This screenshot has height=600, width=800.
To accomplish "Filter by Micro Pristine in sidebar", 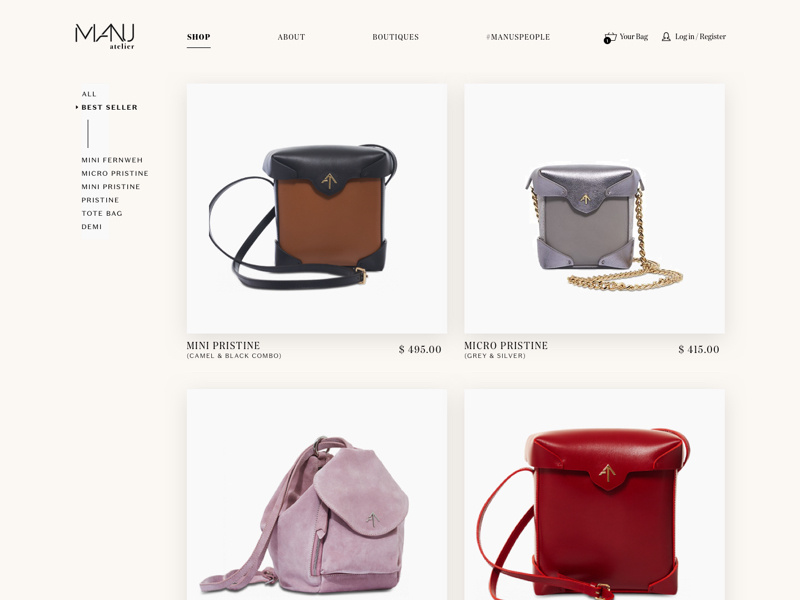I will [x=115, y=173].
